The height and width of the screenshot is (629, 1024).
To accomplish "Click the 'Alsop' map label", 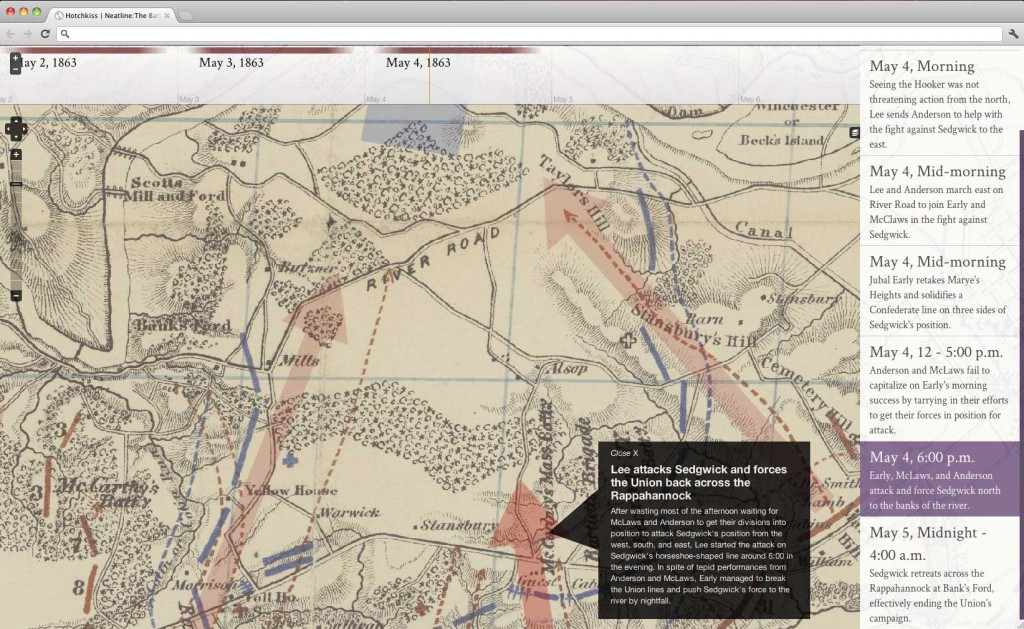I will pyautogui.click(x=566, y=369).
